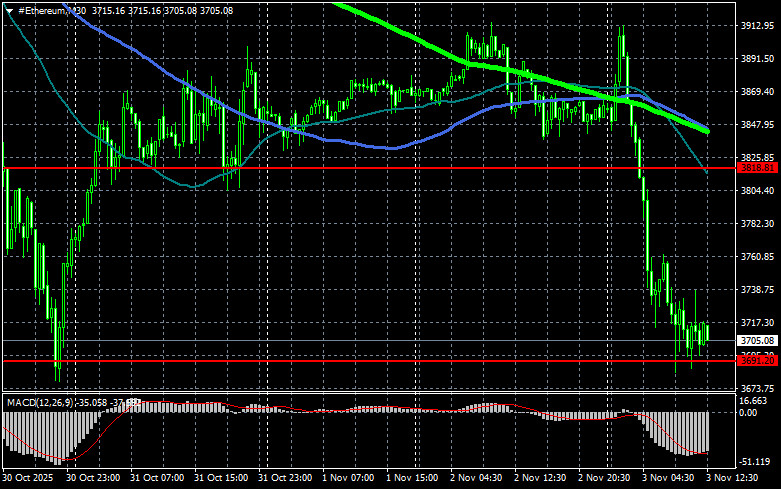The image size is (781, 489).
Task: Click the red 3691.20 price tag
Action: point(757,360)
